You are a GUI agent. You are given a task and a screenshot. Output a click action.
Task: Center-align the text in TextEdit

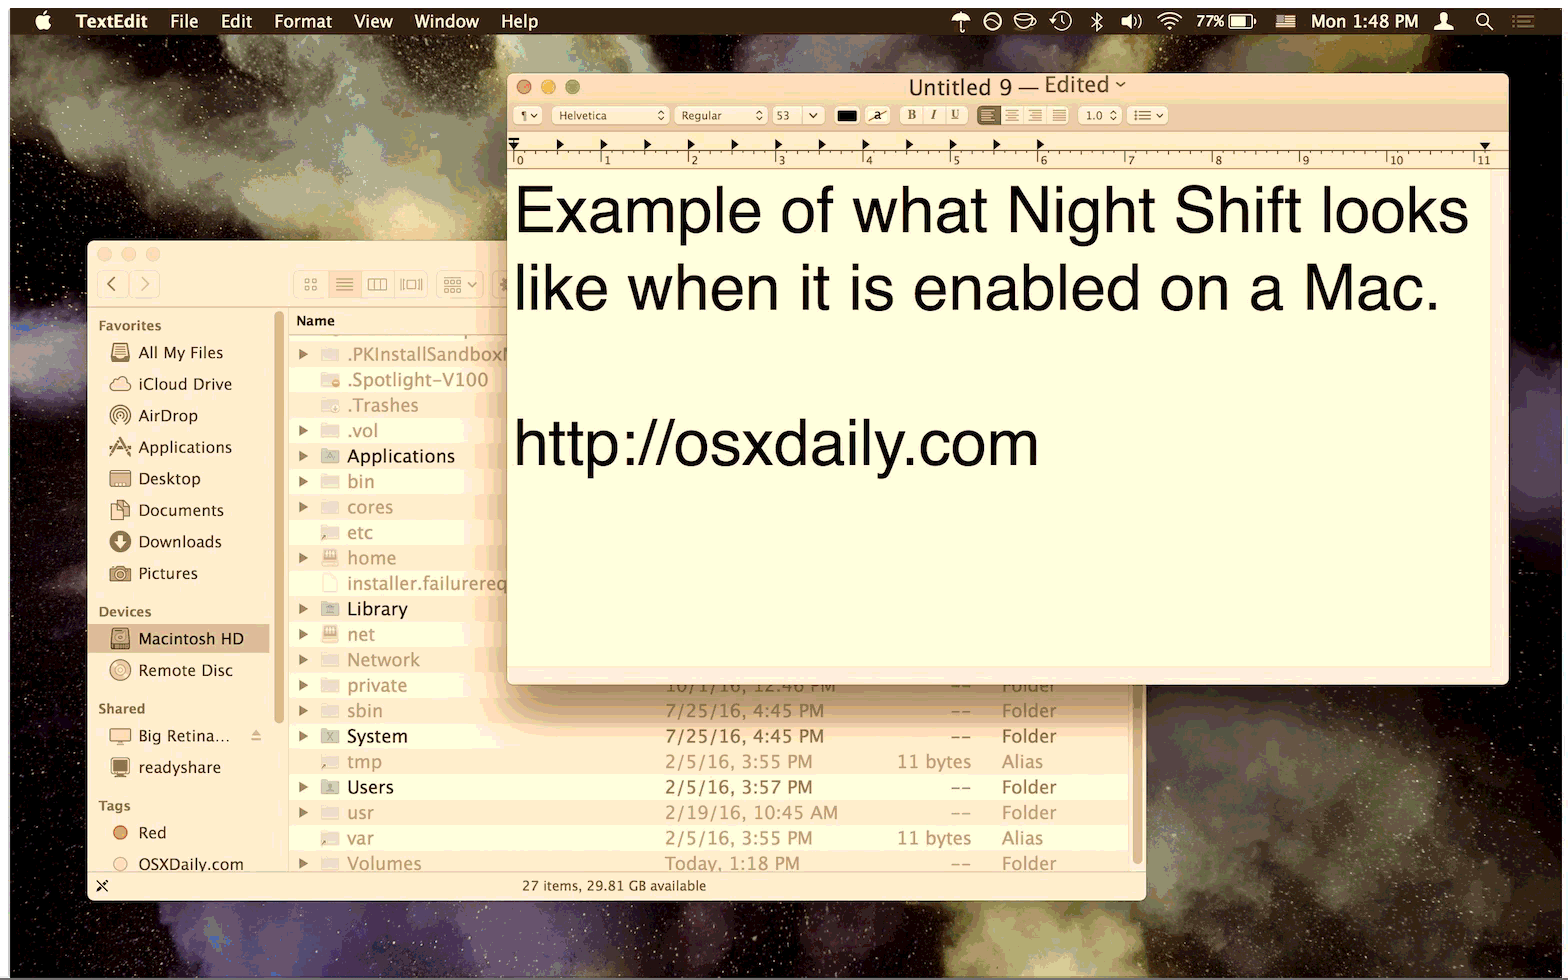point(1012,116)
